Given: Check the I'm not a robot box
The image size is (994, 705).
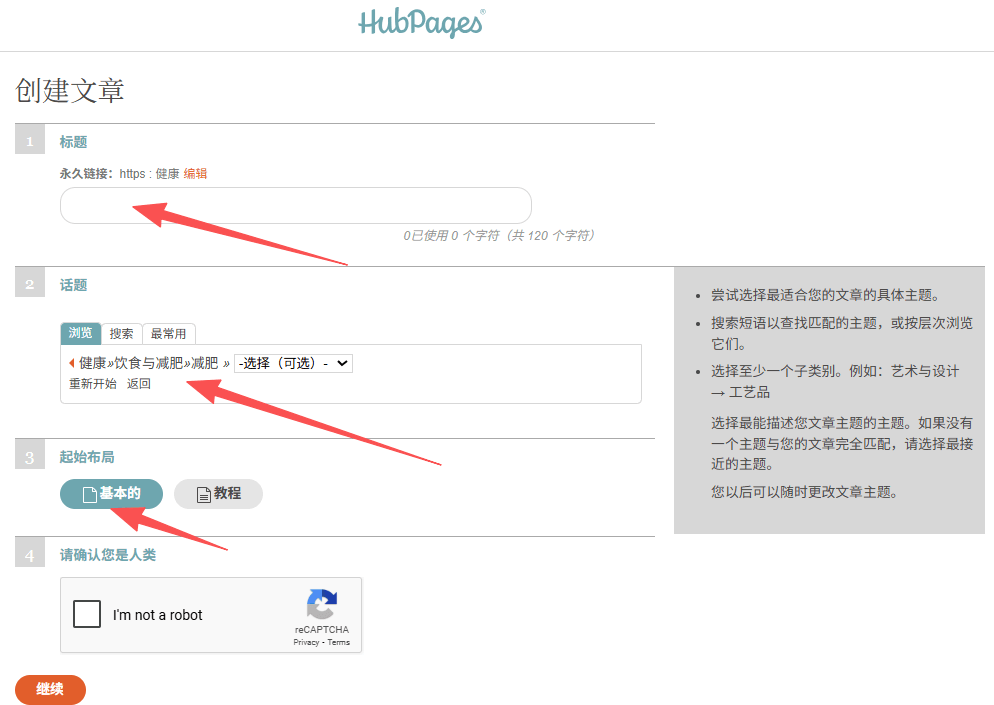Looking at the screenshot, I should [x=87, y=614].
